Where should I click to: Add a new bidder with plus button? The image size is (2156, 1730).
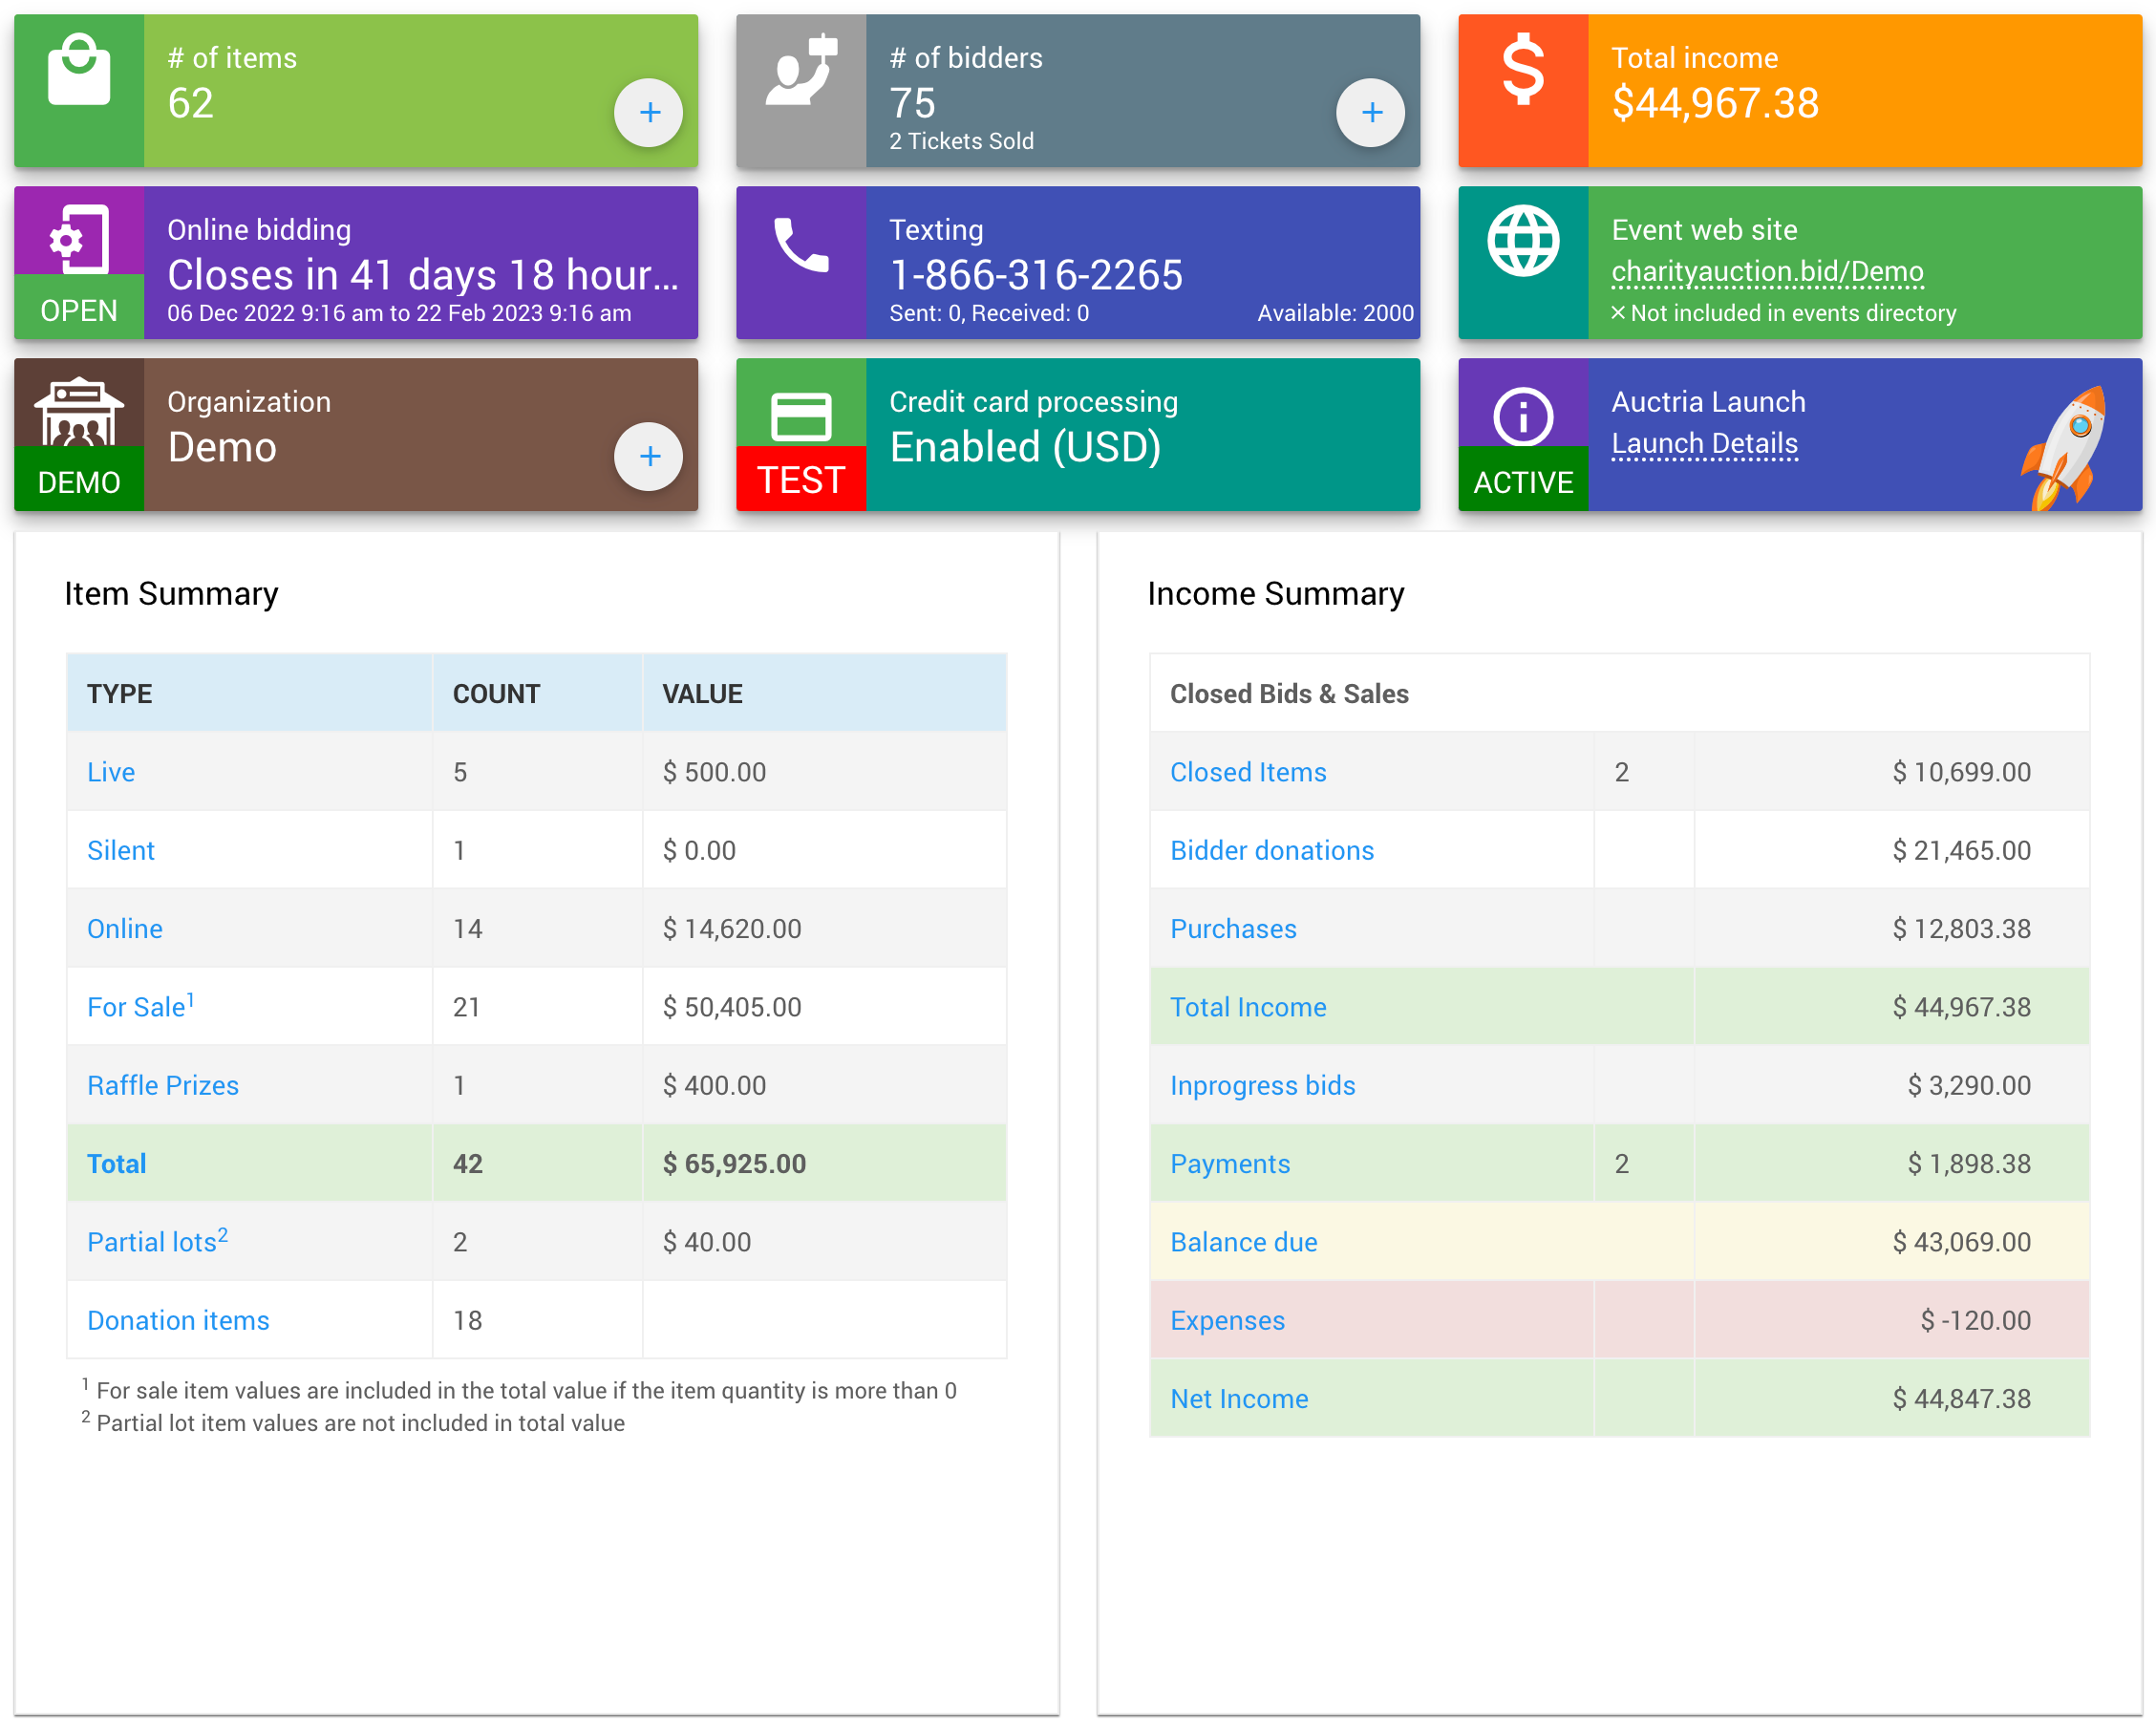(x=1370, y=112)
